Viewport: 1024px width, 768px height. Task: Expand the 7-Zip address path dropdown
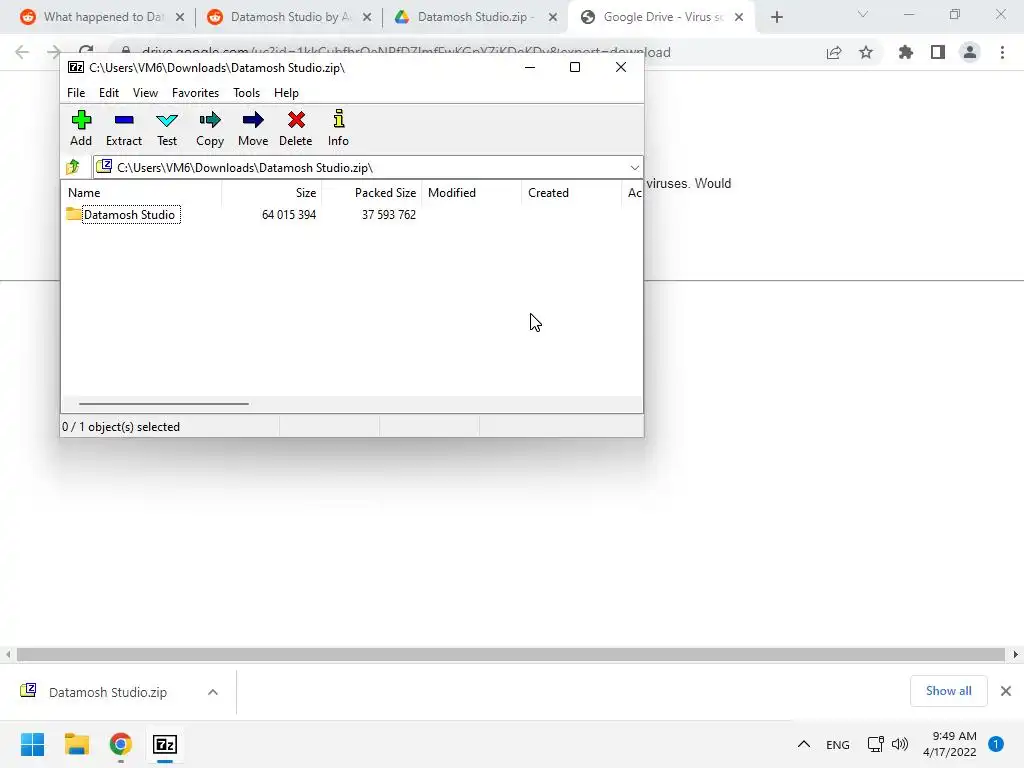(x=634, y=168)
